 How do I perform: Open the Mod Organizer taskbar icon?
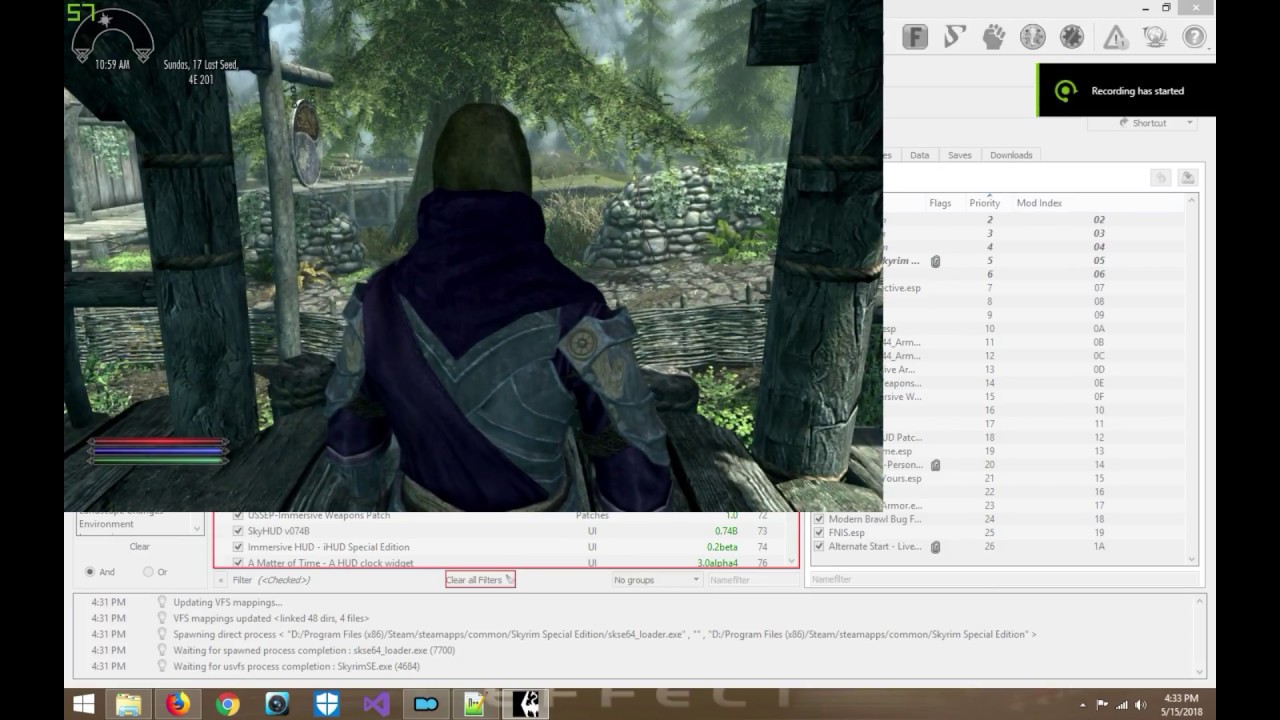coord(425,704)
